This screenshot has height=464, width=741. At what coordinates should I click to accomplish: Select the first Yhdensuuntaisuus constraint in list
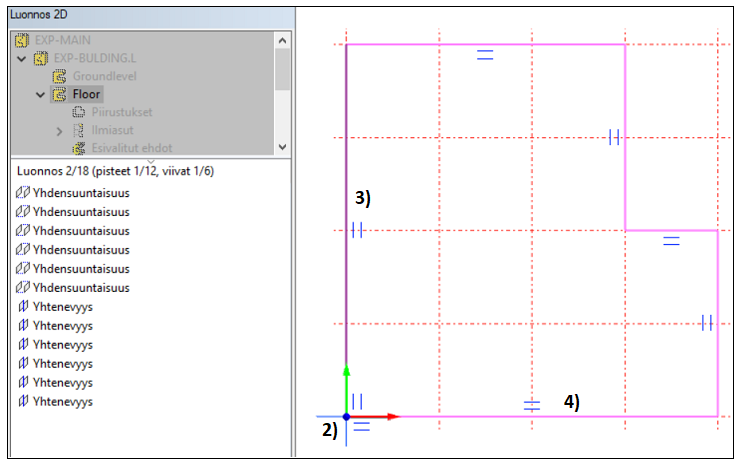(x=80, y=193)
